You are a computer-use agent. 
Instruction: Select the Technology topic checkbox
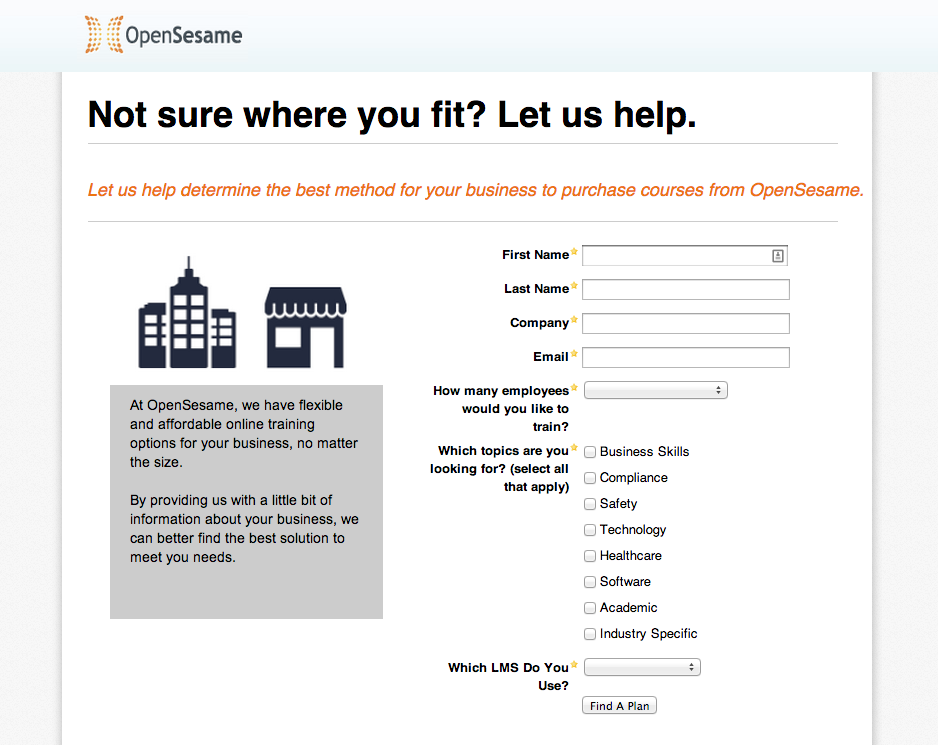(x=590, y=530)
